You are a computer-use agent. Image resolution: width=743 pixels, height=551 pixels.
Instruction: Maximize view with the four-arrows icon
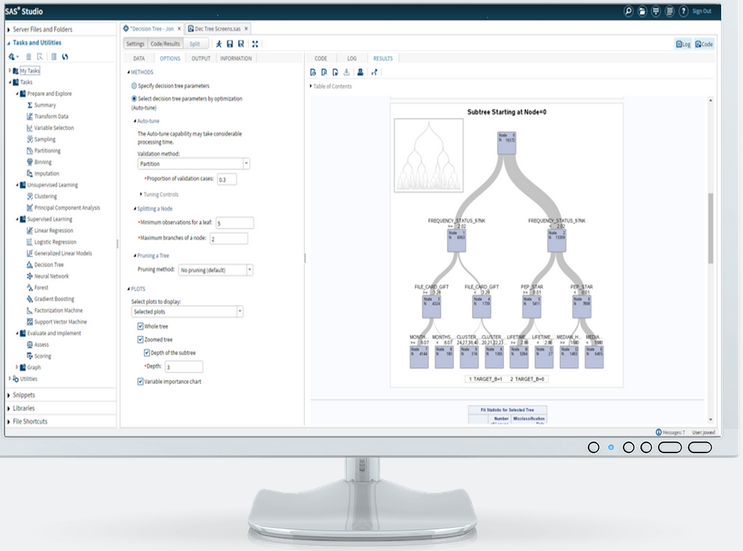pos(255,44)
